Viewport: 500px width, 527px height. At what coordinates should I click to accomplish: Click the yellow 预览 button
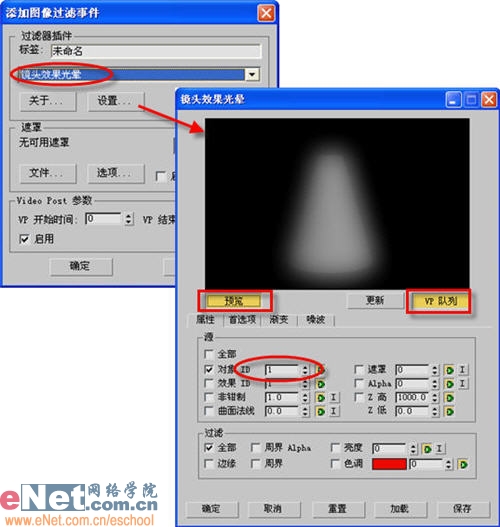click(x=234, y=301)
